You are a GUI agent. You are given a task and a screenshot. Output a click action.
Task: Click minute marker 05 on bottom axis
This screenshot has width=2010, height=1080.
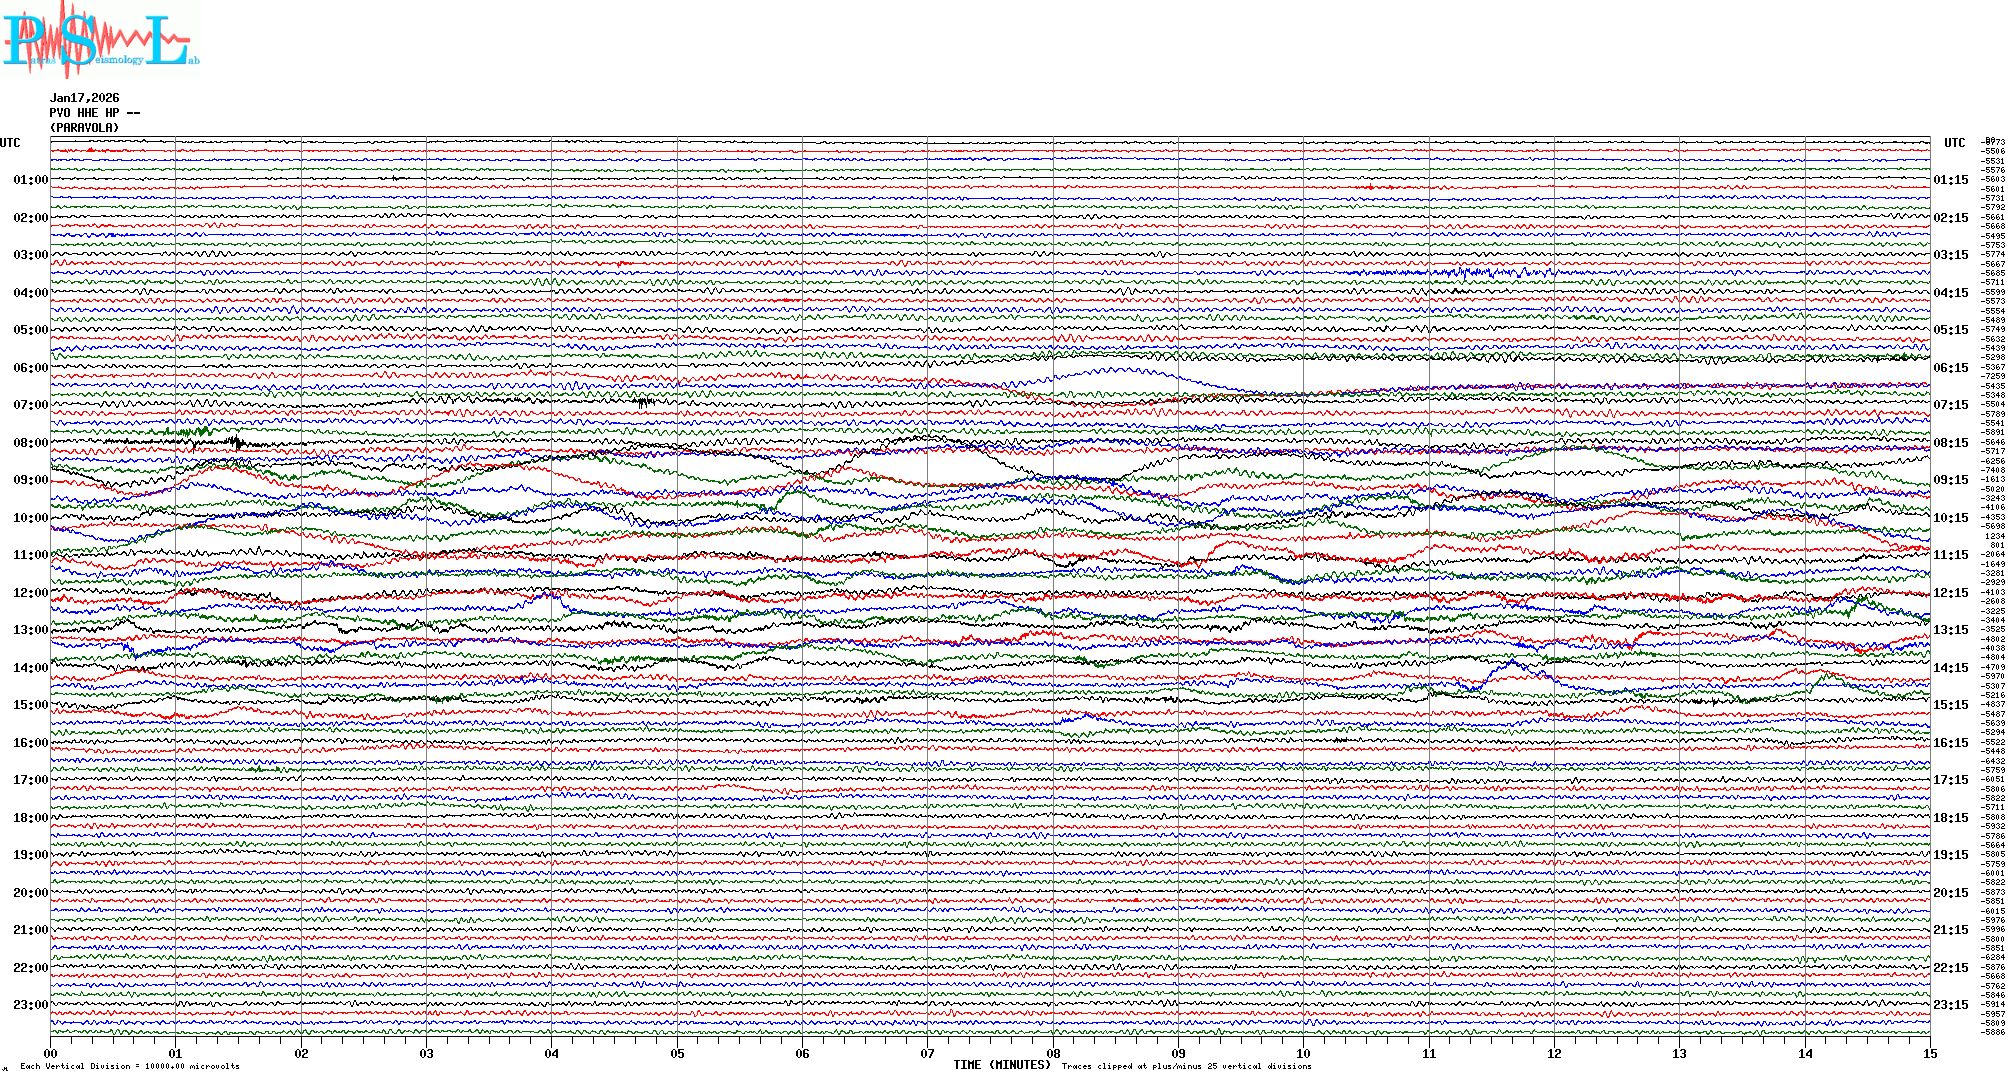point(677,1054)
